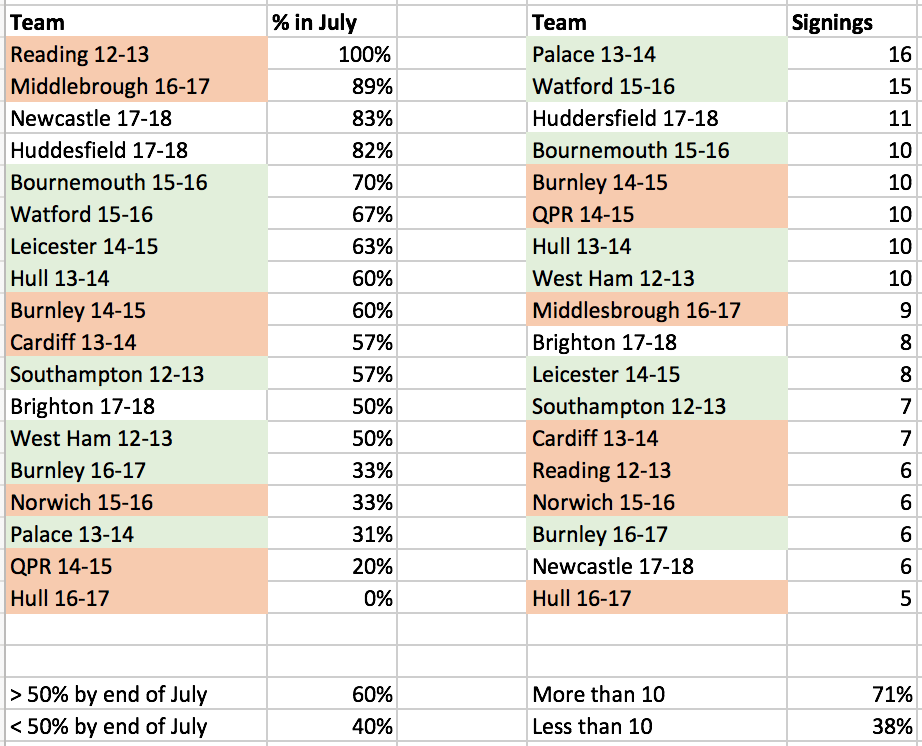Select the QPR 14-15 cell in right table
This screenshot has height=746, width=922.
(x=657, y=214)
